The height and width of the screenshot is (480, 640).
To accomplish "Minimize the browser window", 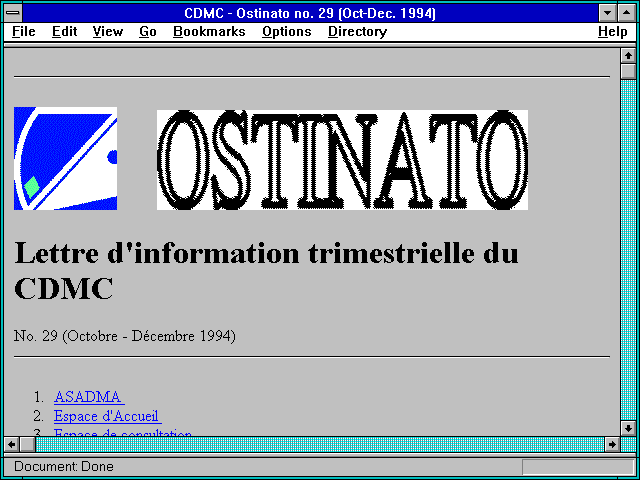I will (x=607, y=13).
